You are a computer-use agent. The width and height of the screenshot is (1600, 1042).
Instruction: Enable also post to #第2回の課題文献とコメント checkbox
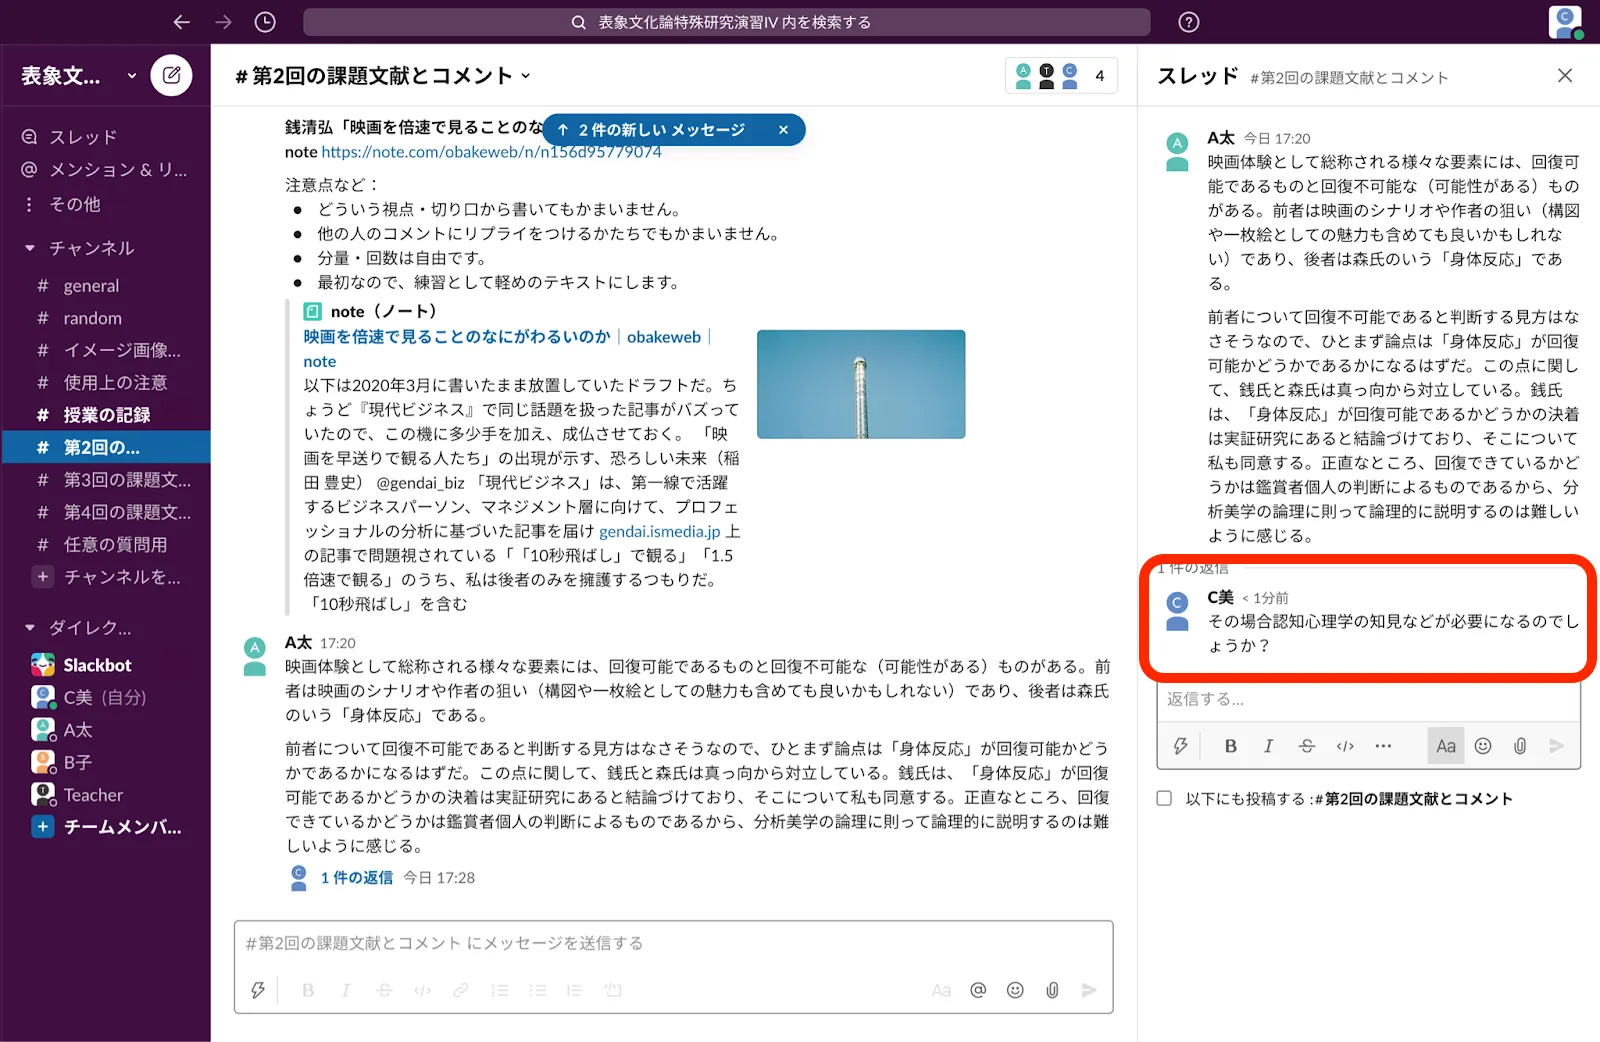pyautogui.click(x=1164, y=798)
